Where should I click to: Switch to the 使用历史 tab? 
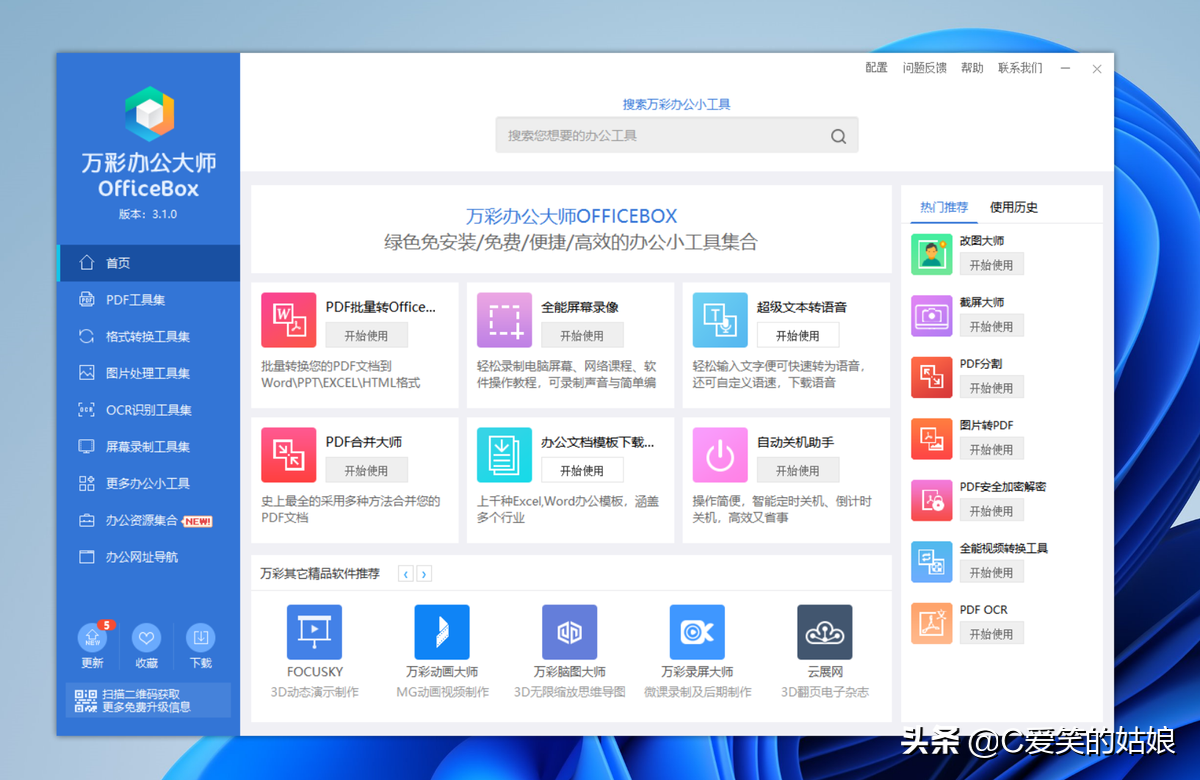(1014, 207)
